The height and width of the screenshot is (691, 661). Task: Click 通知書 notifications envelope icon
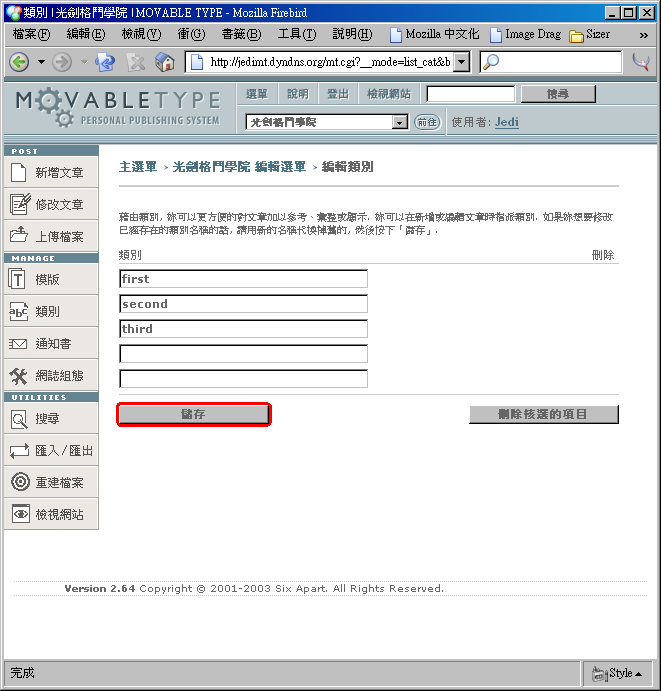tap(18, 344)
